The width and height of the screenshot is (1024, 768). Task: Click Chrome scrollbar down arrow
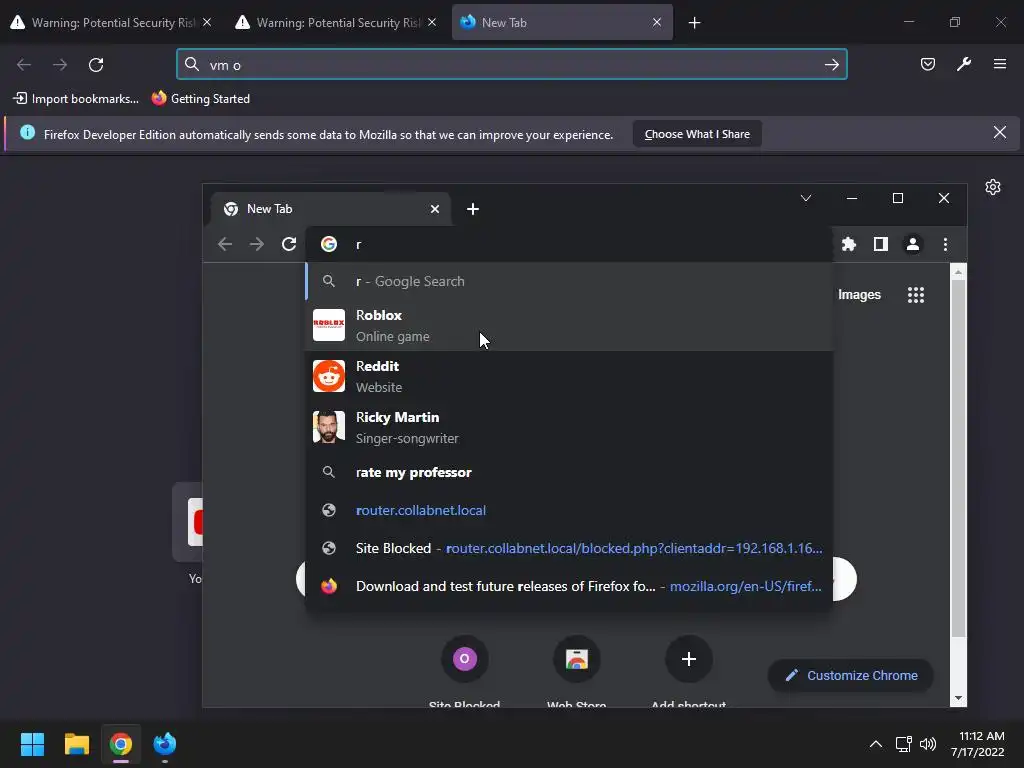[x=958, y=697]
